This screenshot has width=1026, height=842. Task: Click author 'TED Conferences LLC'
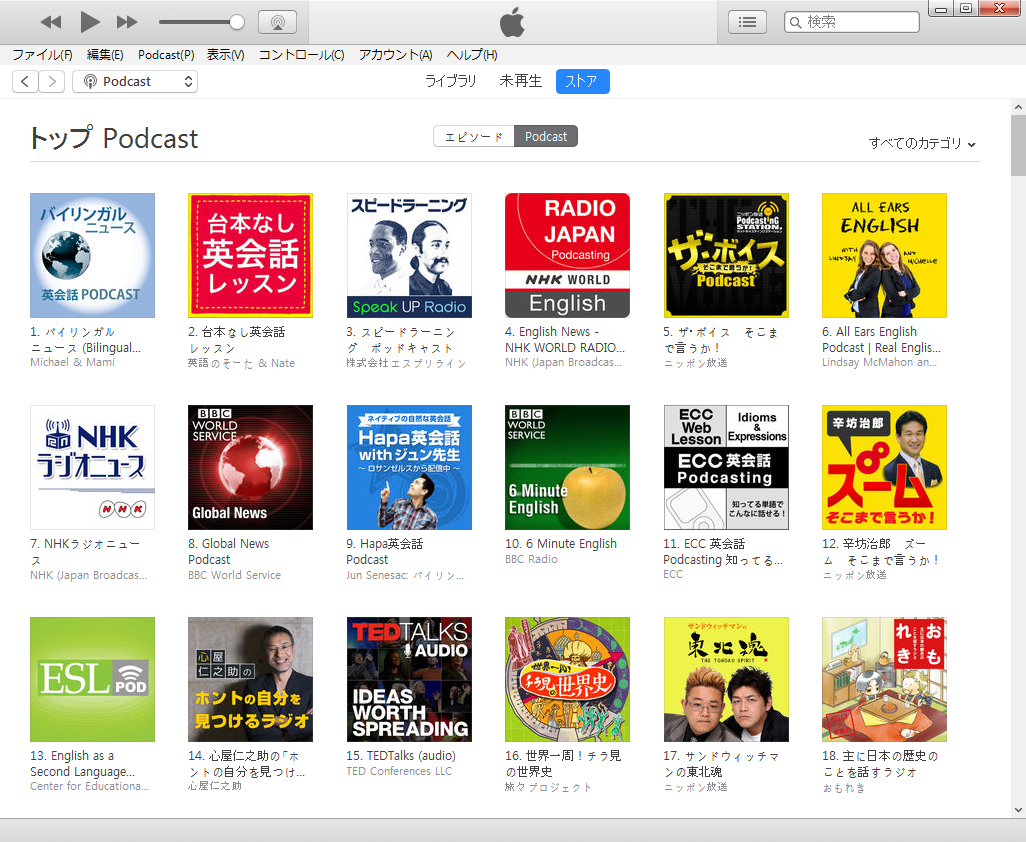(399, 771)
